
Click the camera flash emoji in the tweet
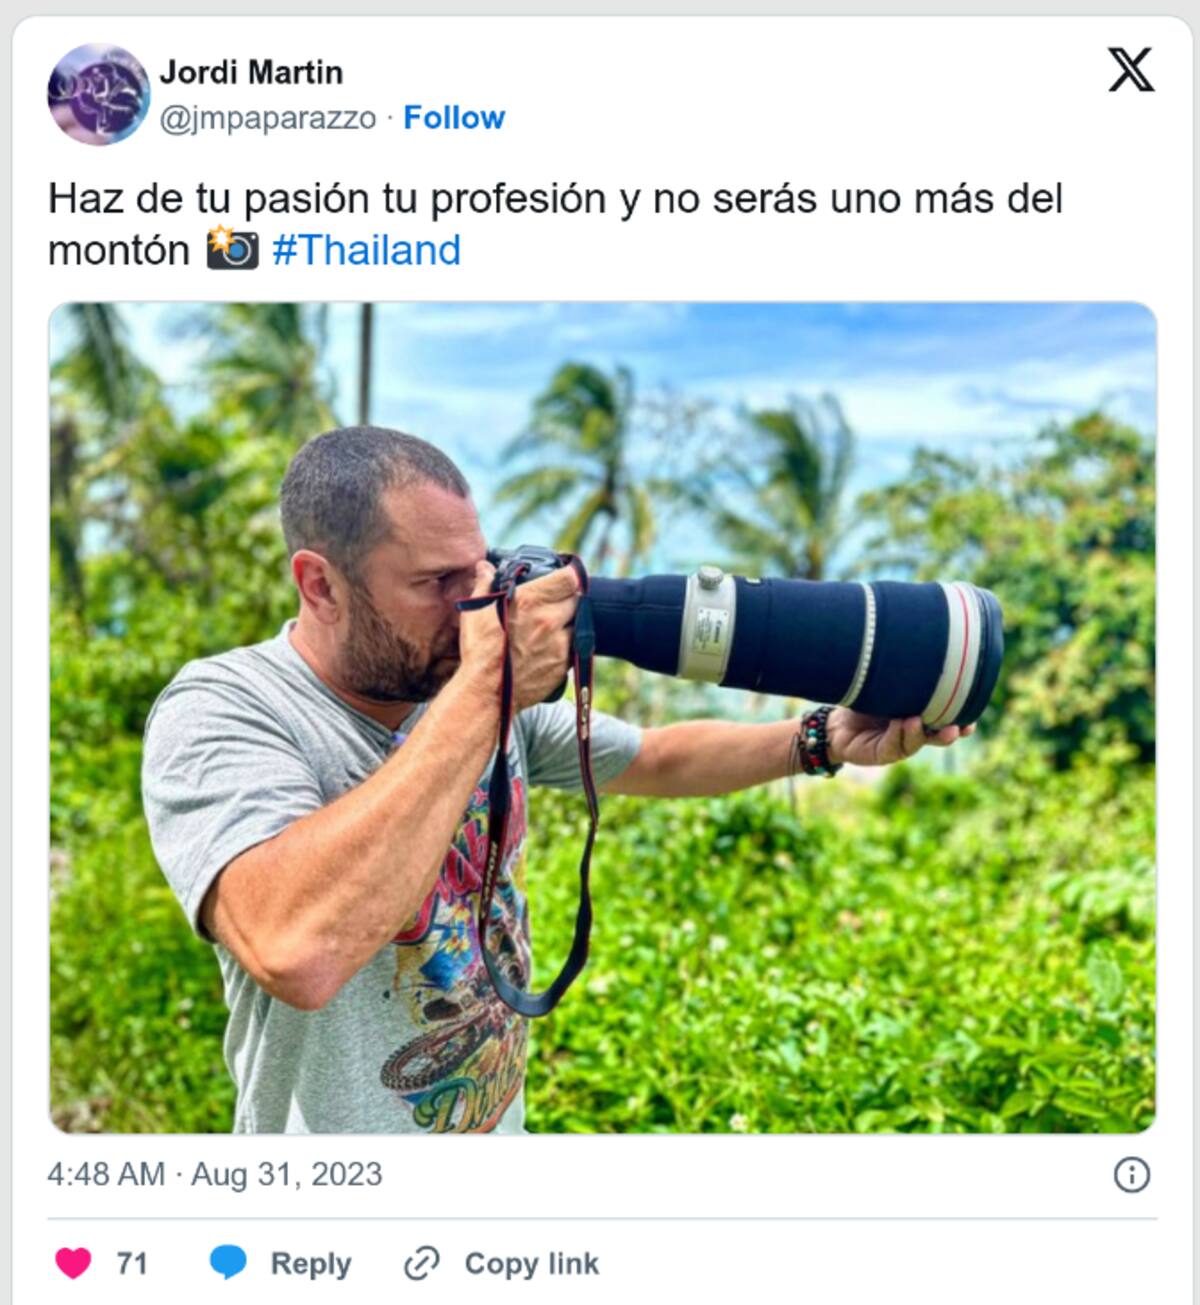point(232,250)
